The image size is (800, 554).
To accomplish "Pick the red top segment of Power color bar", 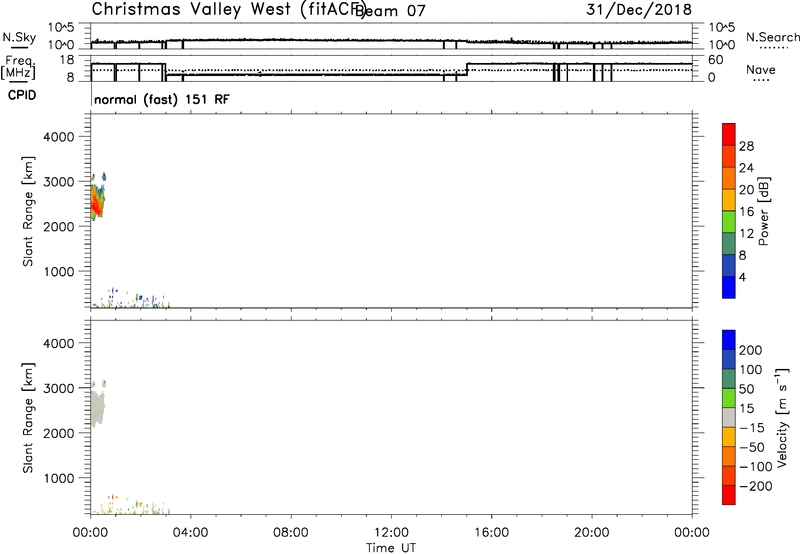I will tap(729, 134).
